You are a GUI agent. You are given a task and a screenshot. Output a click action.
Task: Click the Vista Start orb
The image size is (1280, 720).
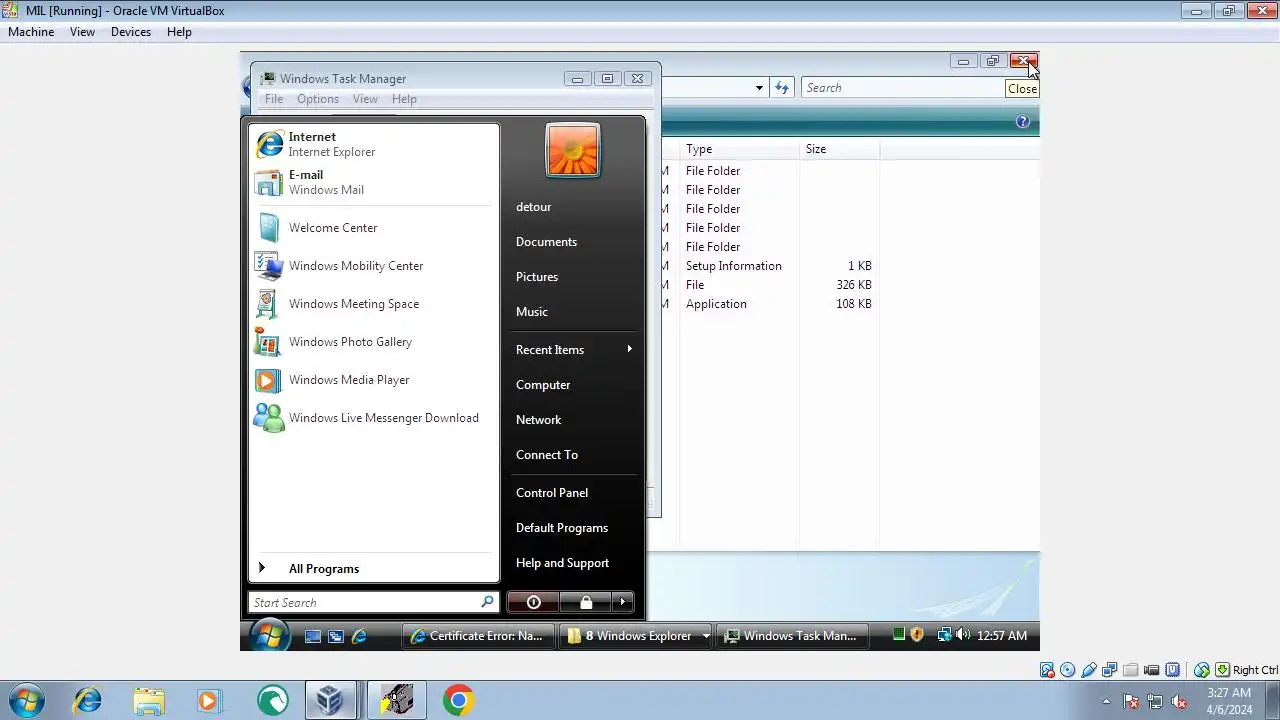tap(268, 636)
